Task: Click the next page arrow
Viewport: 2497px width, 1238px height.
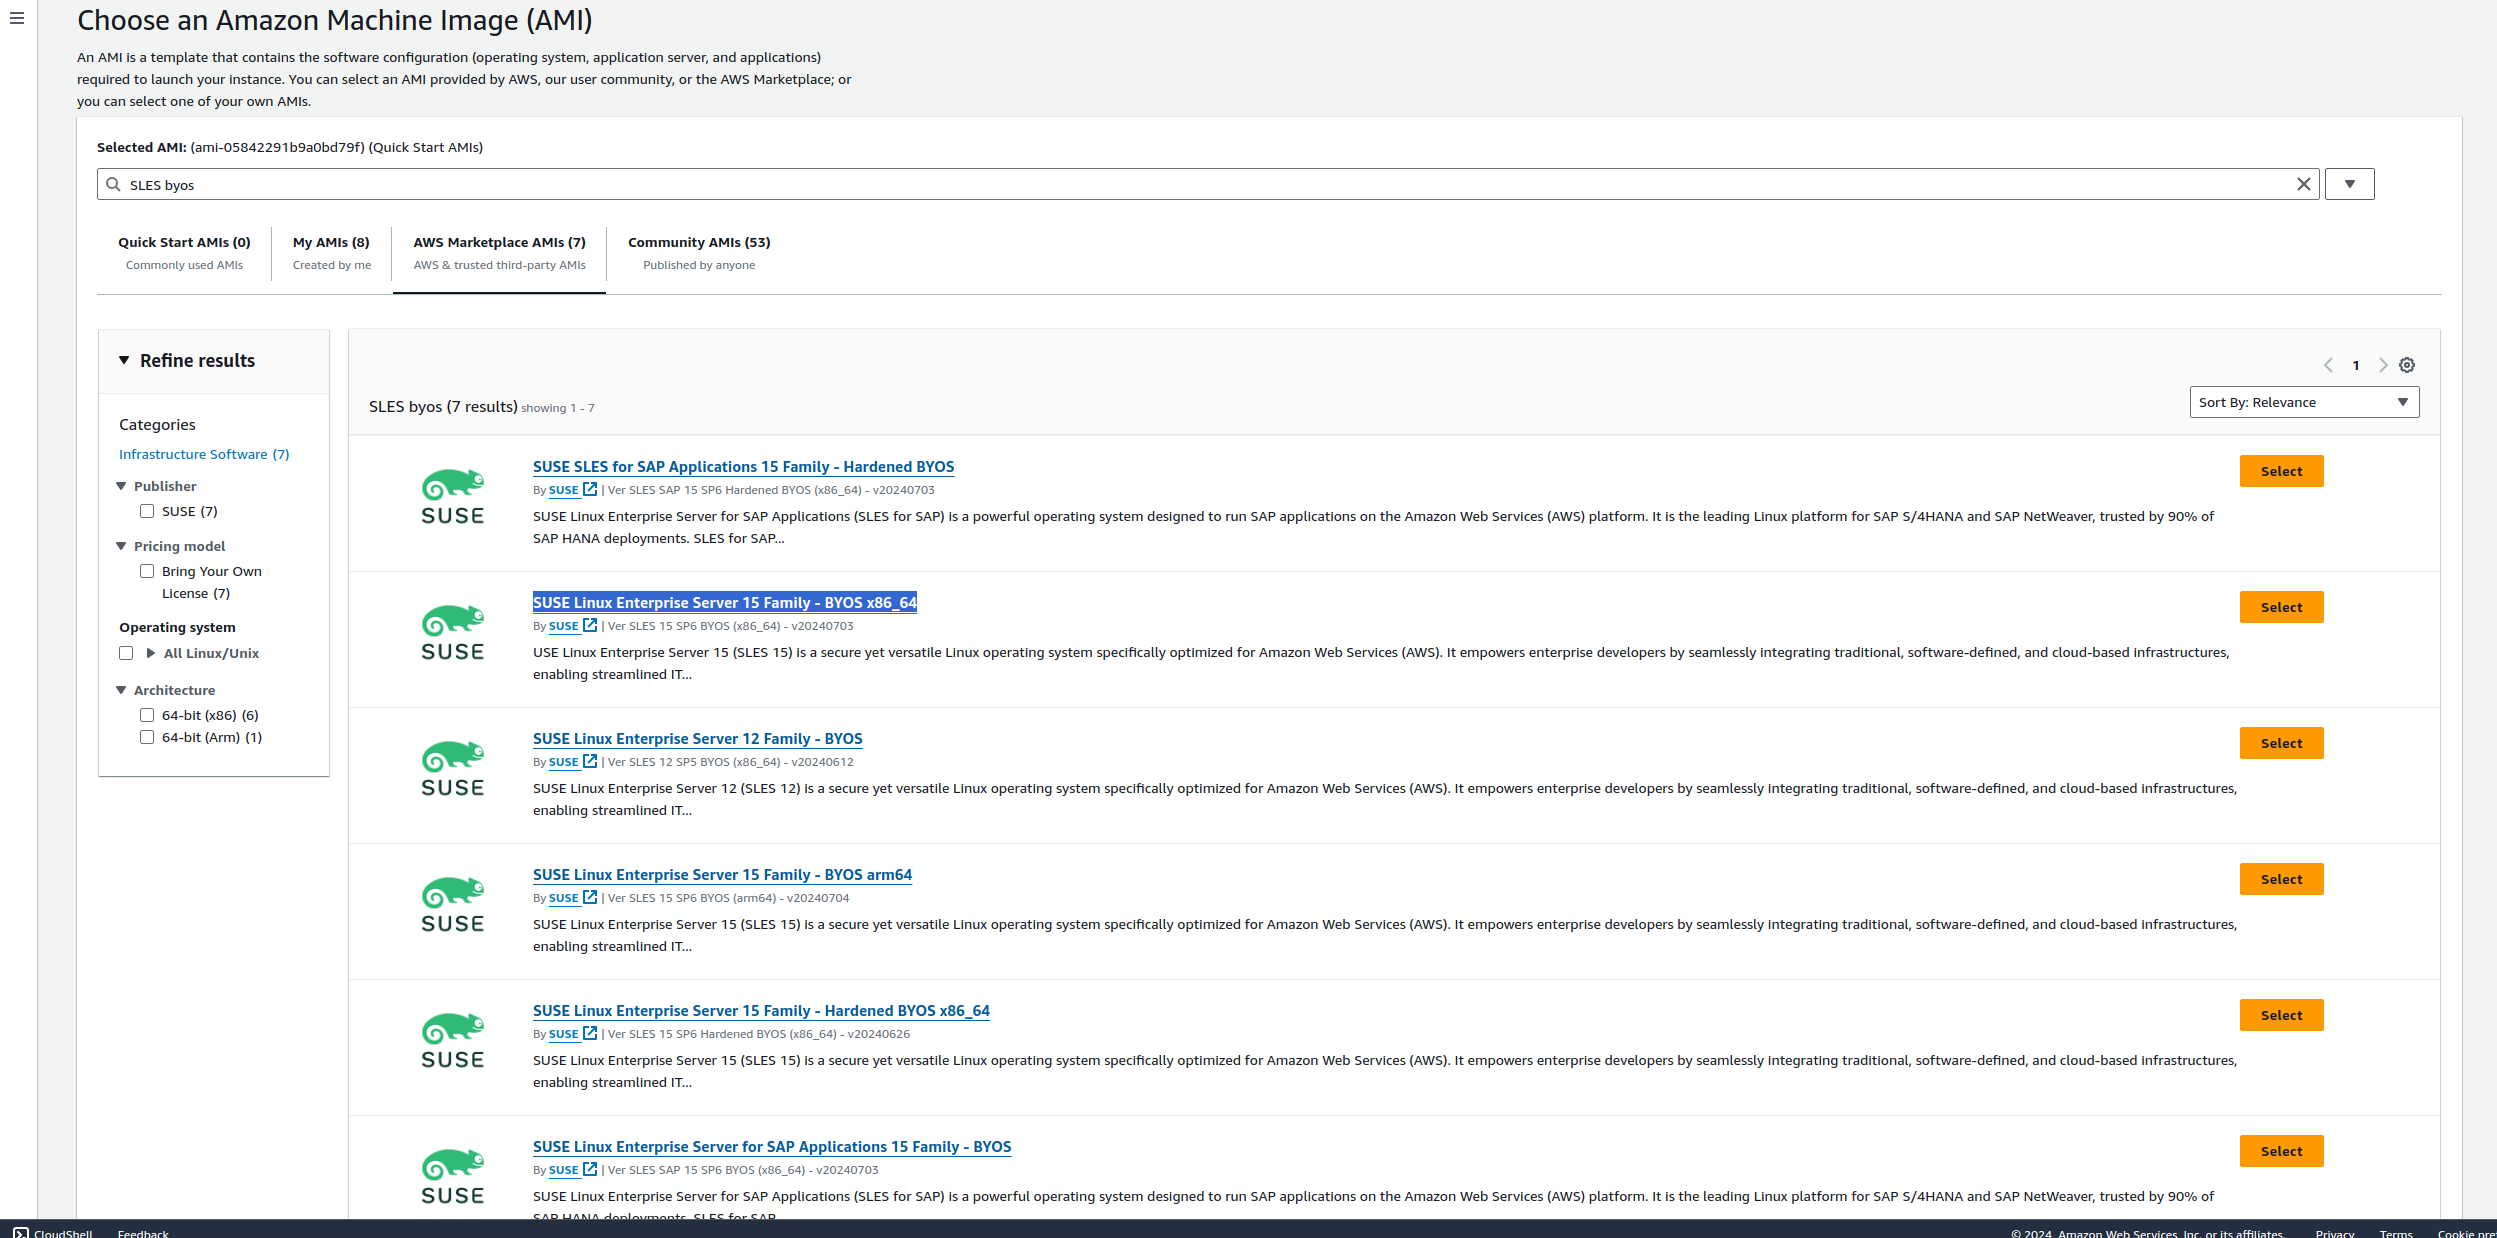Action: (2383, 365)
